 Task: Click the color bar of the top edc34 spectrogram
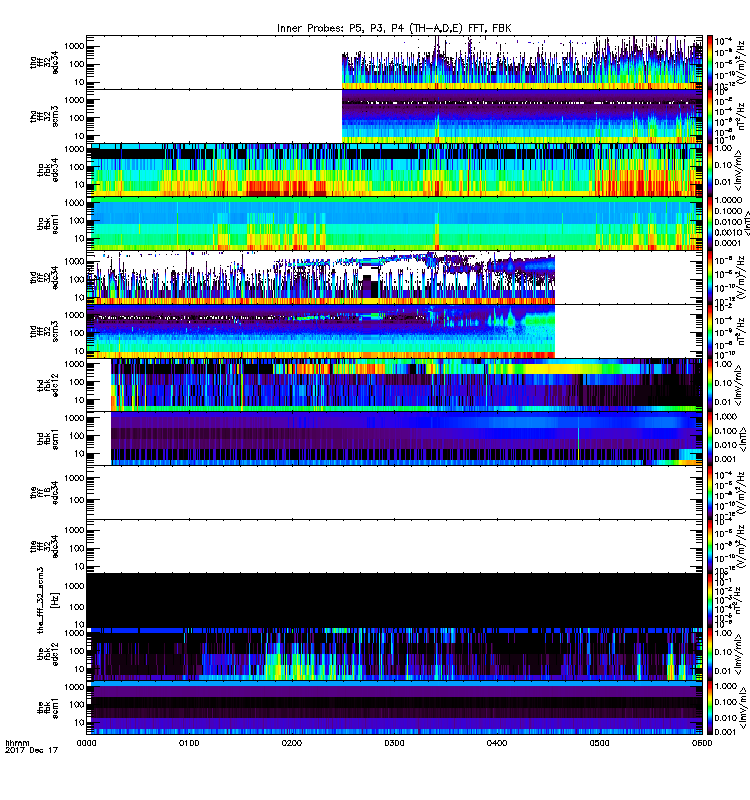pos(709,62)
